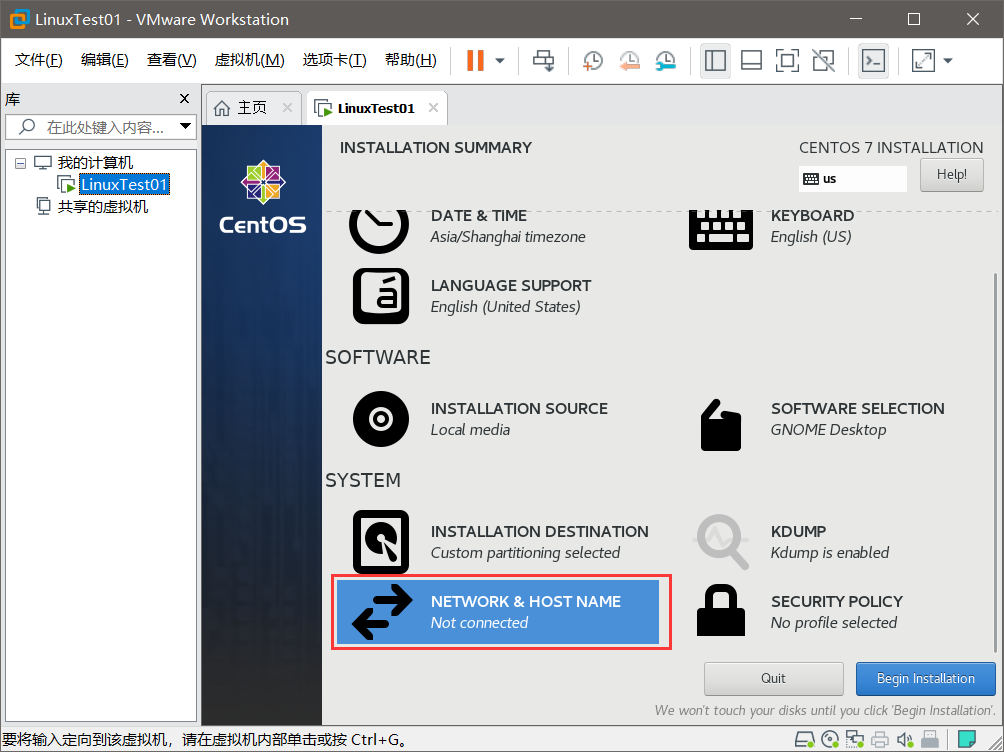Screen dimensions: 1004x752
Task: Click the message log note icon
Action: [966, 740]
